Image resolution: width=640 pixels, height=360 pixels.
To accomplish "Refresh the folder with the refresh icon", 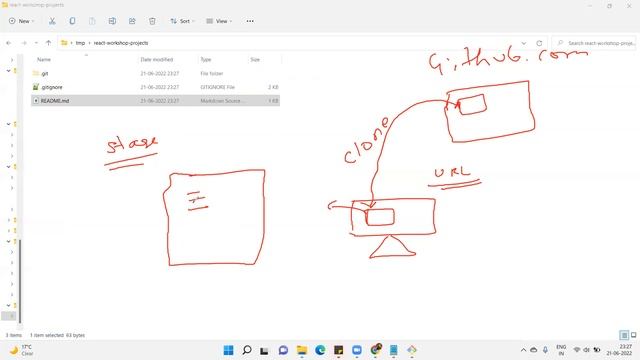I will (x=539, y=43).
